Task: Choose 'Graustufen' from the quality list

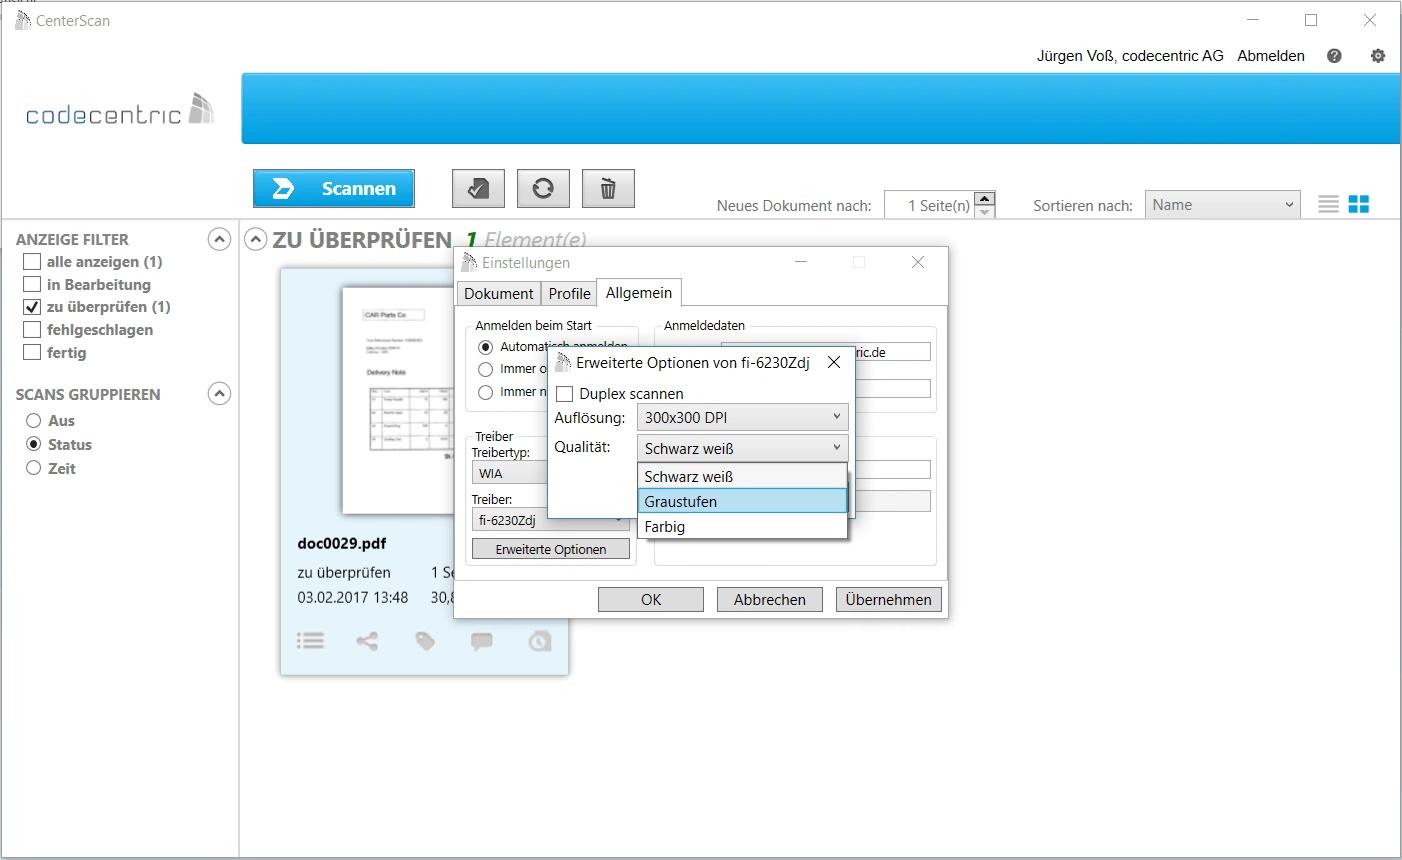Action: pyautogui.click(x=742, y=501)
